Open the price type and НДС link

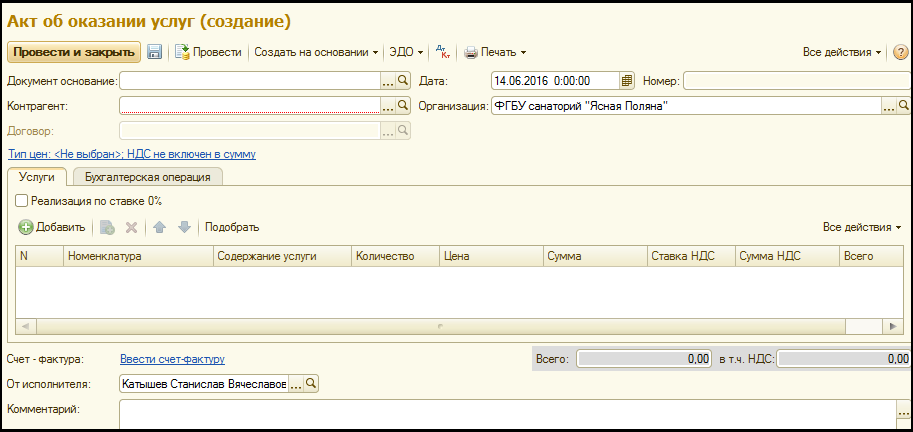click(131, 154)
